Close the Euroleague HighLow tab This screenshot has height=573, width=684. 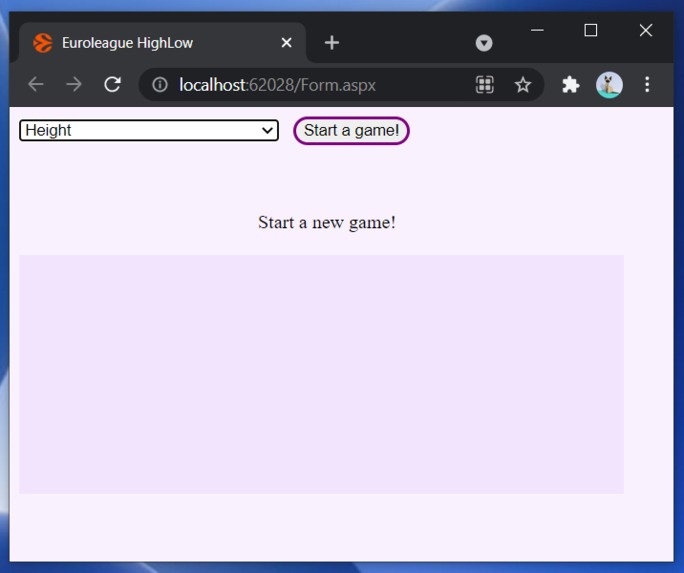click(287, 43)
